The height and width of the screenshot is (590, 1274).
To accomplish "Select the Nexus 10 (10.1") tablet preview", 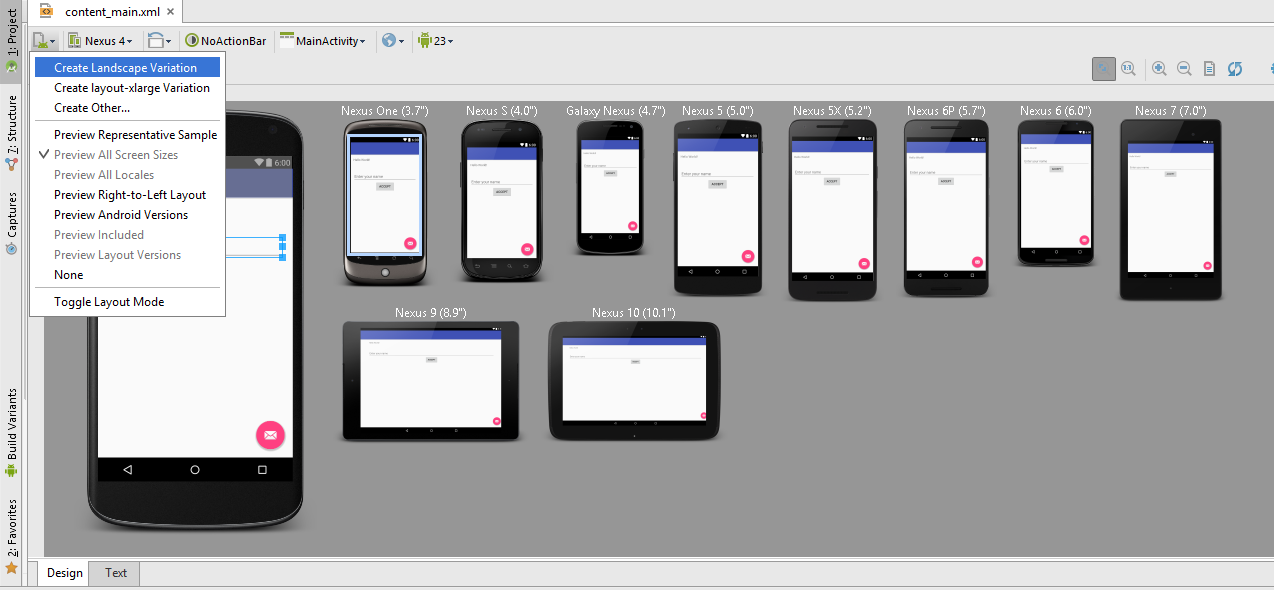I will coord(634,381).
